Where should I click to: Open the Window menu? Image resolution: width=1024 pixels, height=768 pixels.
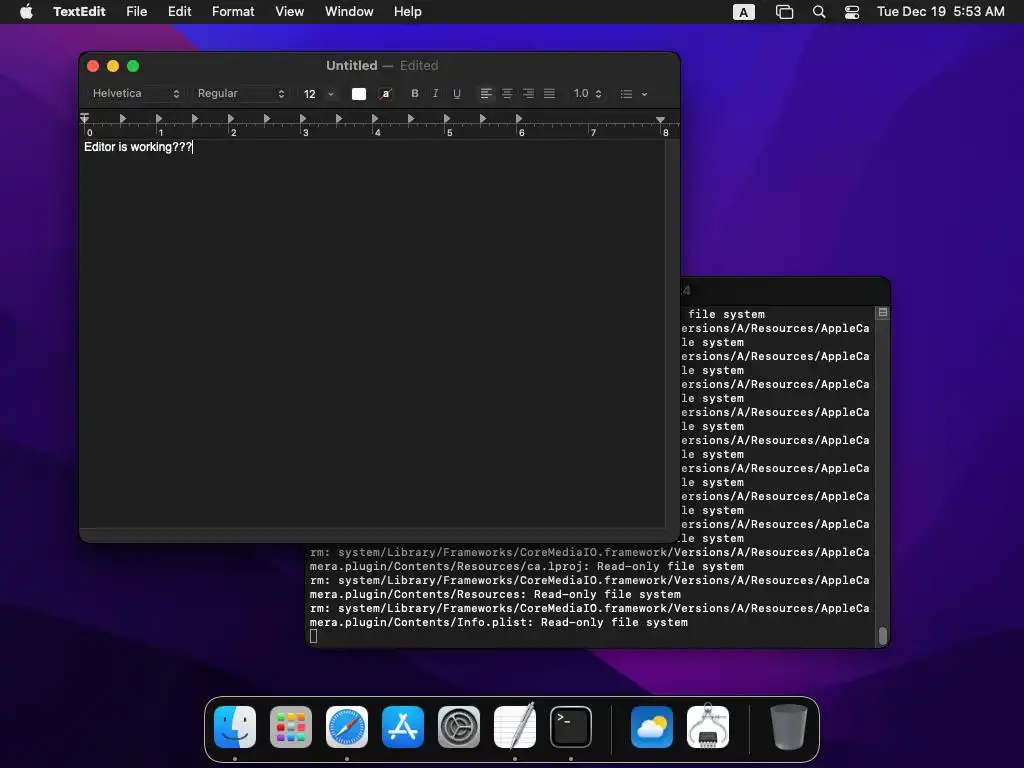tap(349, 12)
